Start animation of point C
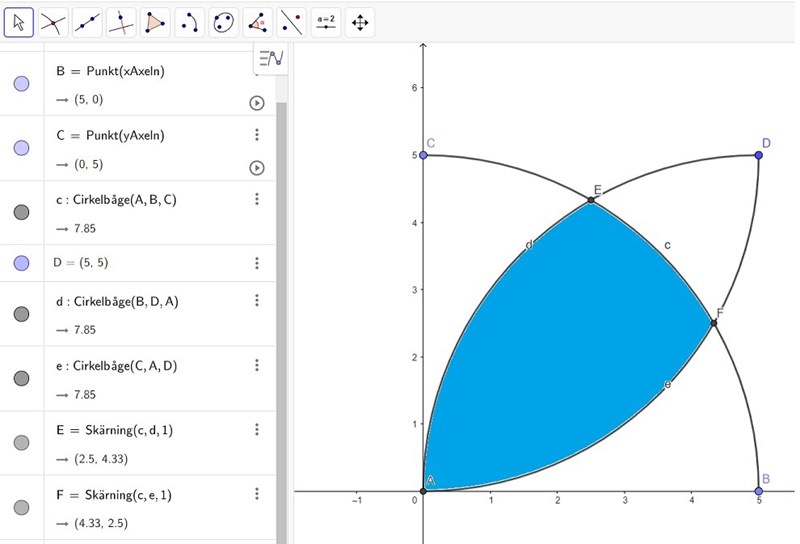Viewport: 800px width, 544px height. click(x=257, y=168)
